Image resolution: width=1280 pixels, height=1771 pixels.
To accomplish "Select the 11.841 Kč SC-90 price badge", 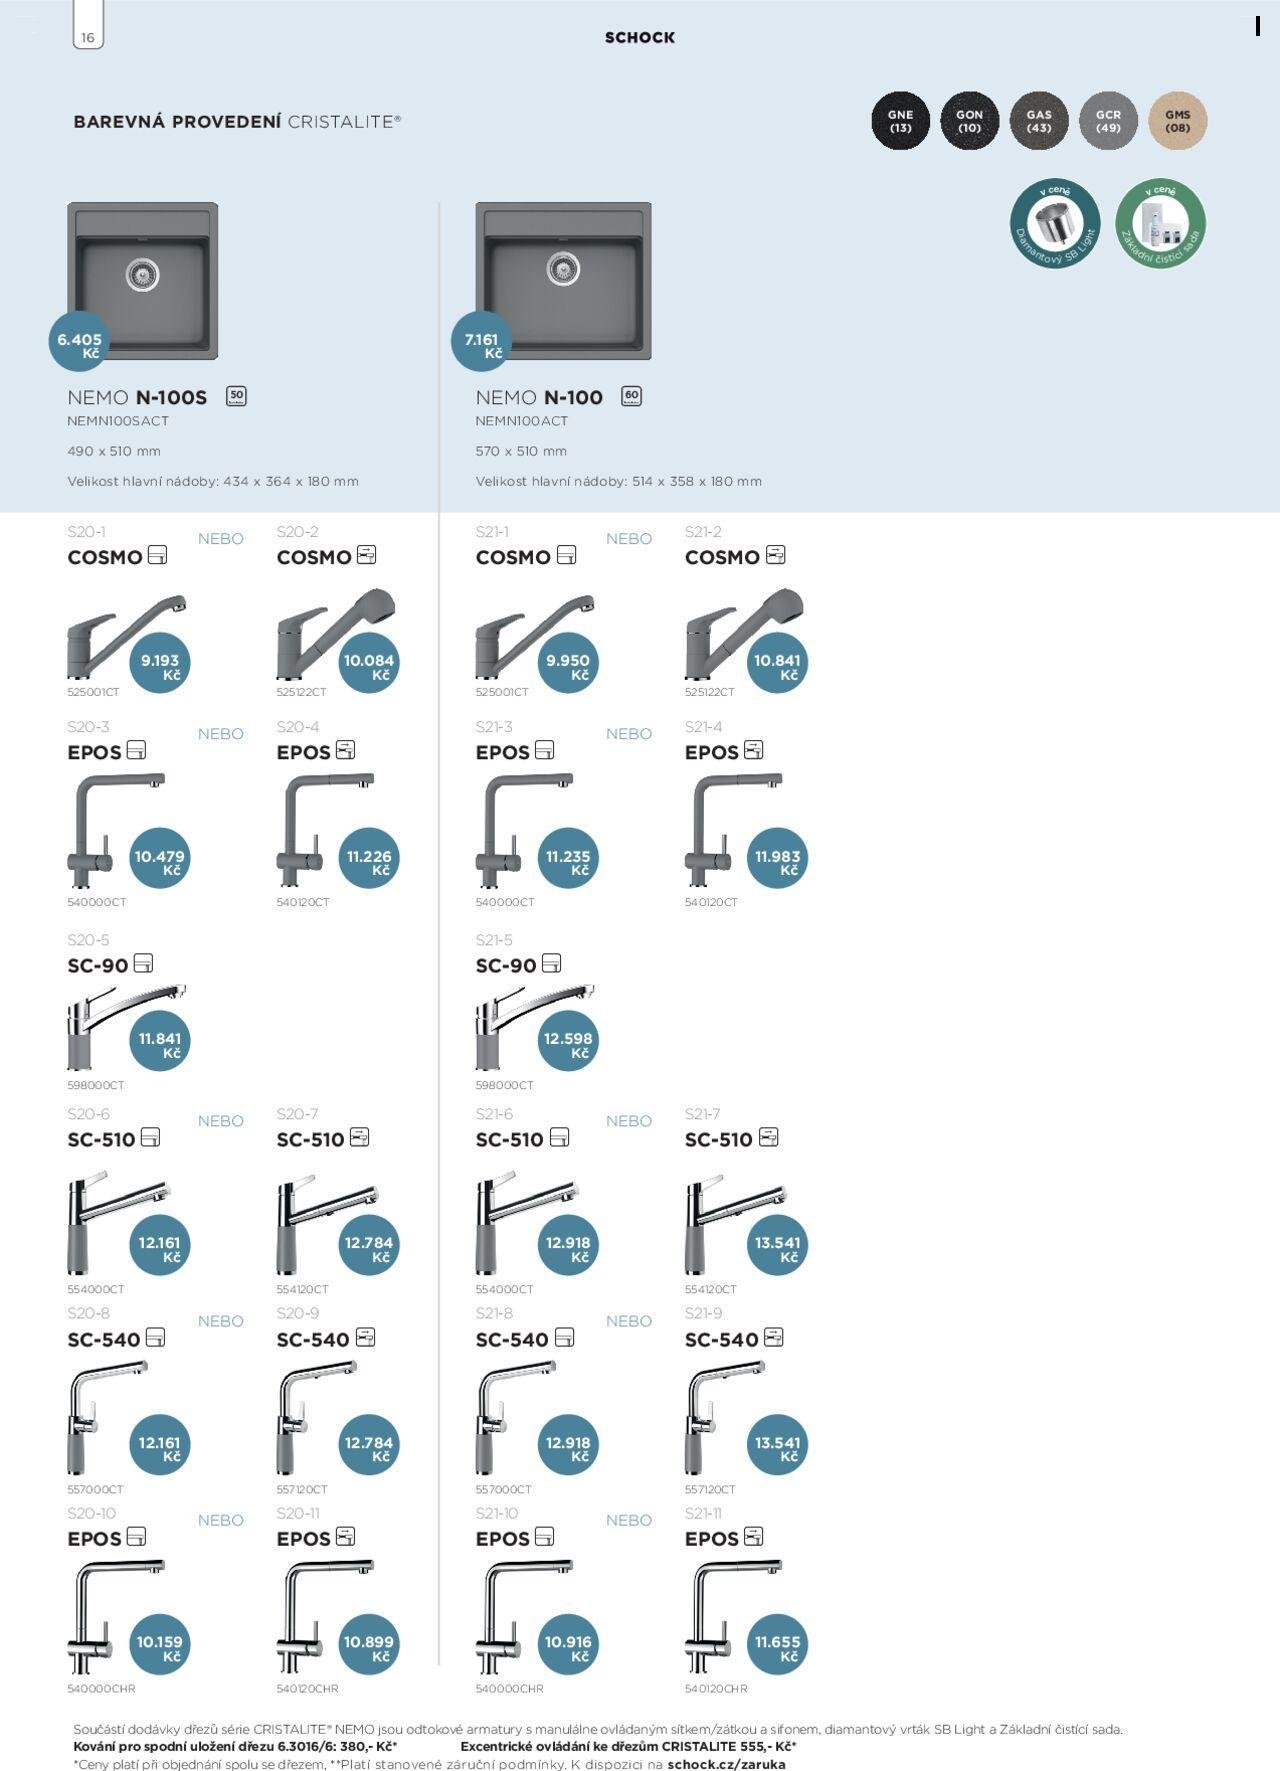I will pos(160,1040).
